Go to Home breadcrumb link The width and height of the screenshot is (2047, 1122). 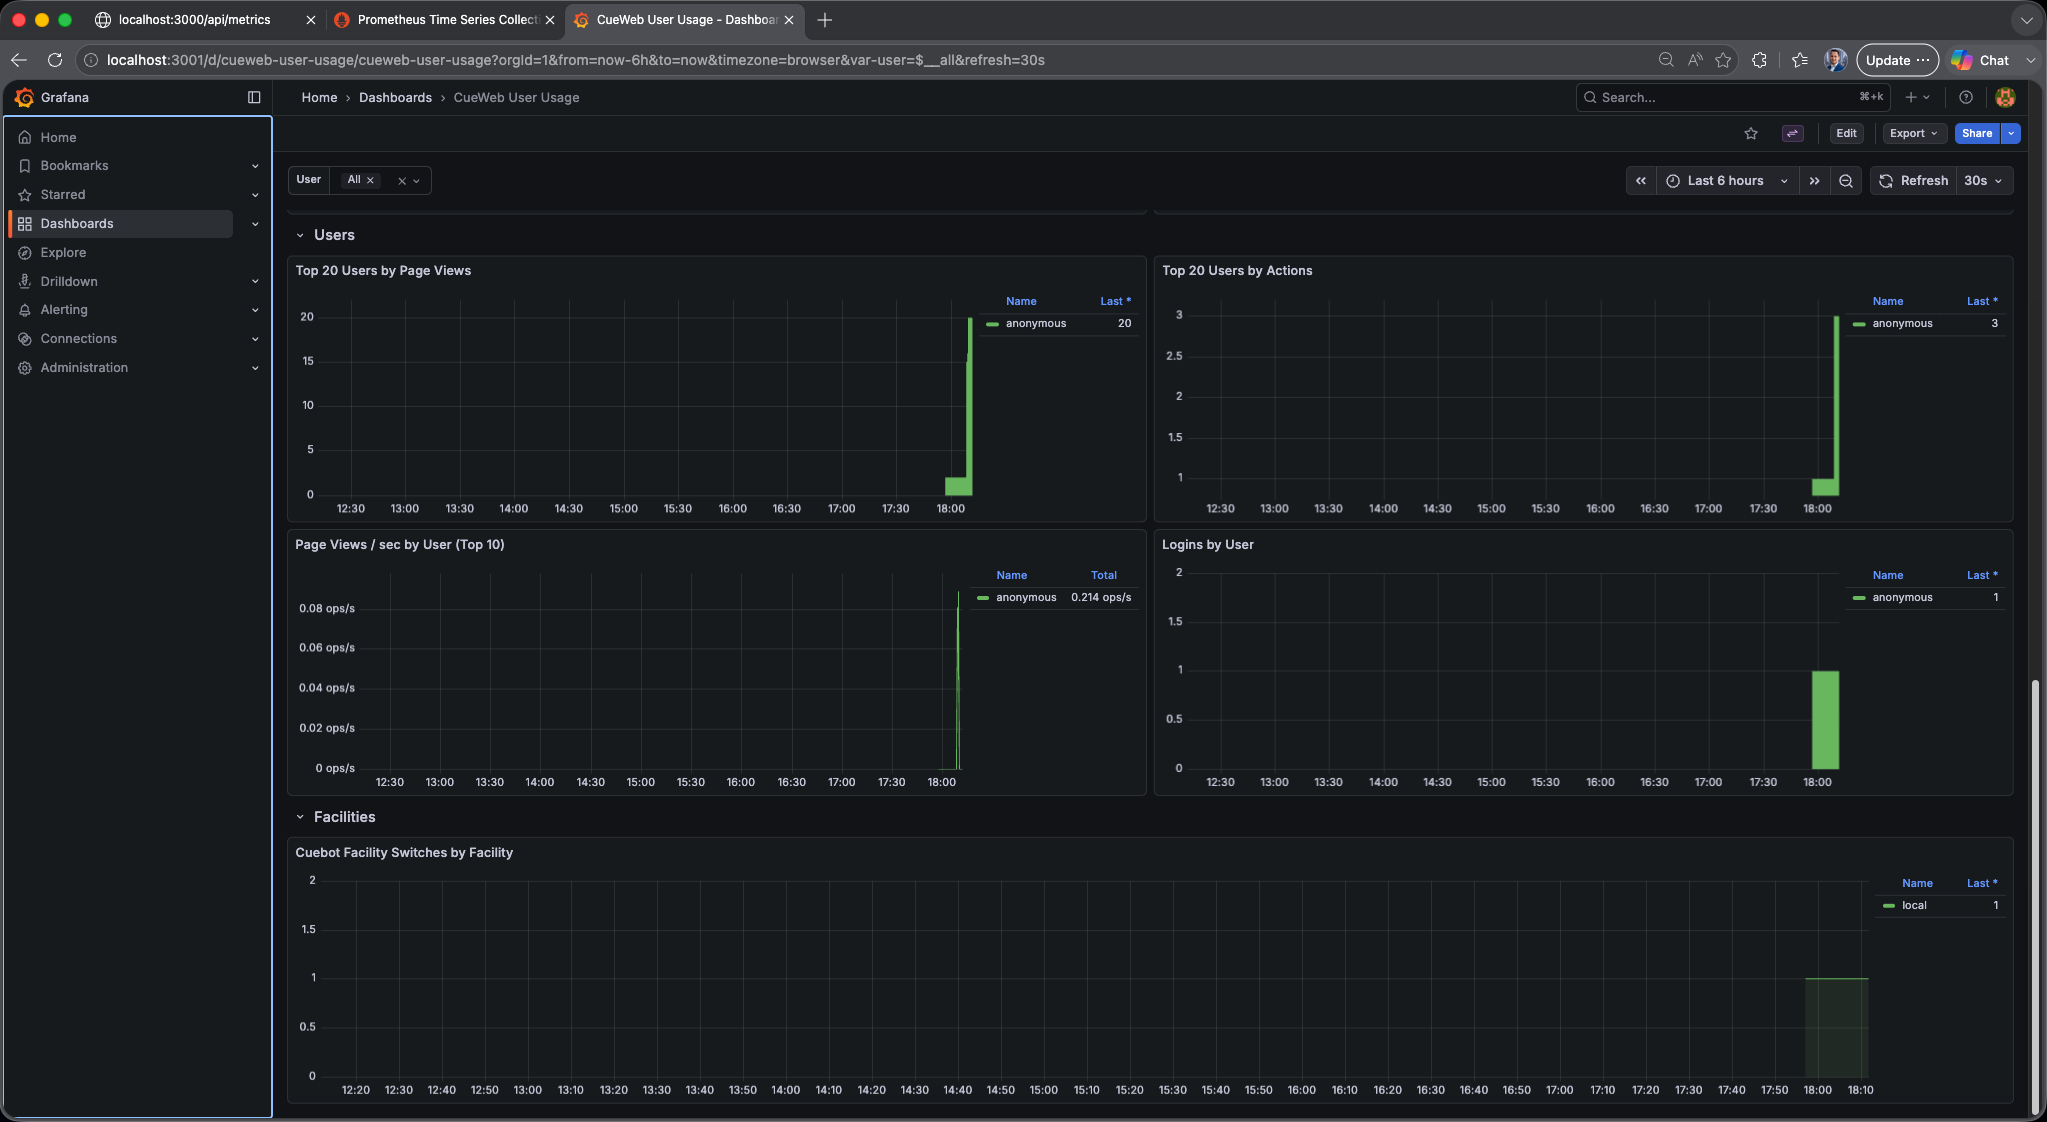[319, 97]
